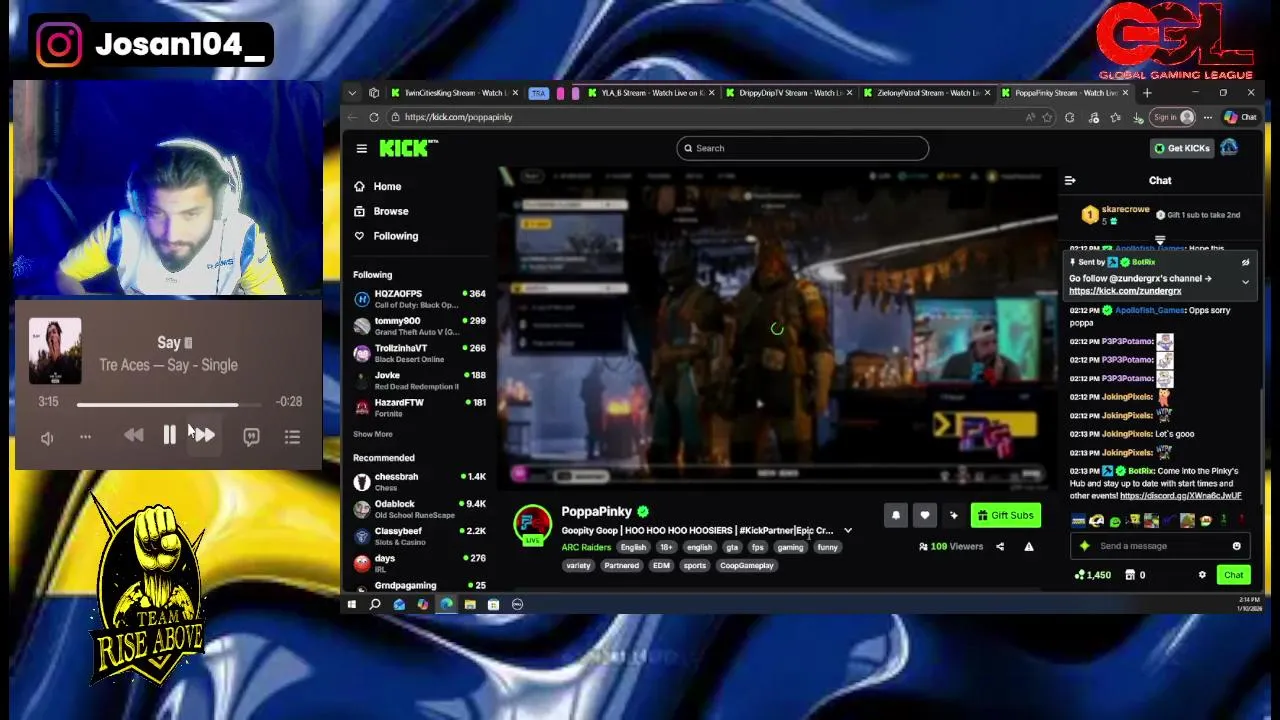The width and height of the screenshot is (1280, 720).
Task: Open Jovke channel in Following list
Action: point(420,379)
